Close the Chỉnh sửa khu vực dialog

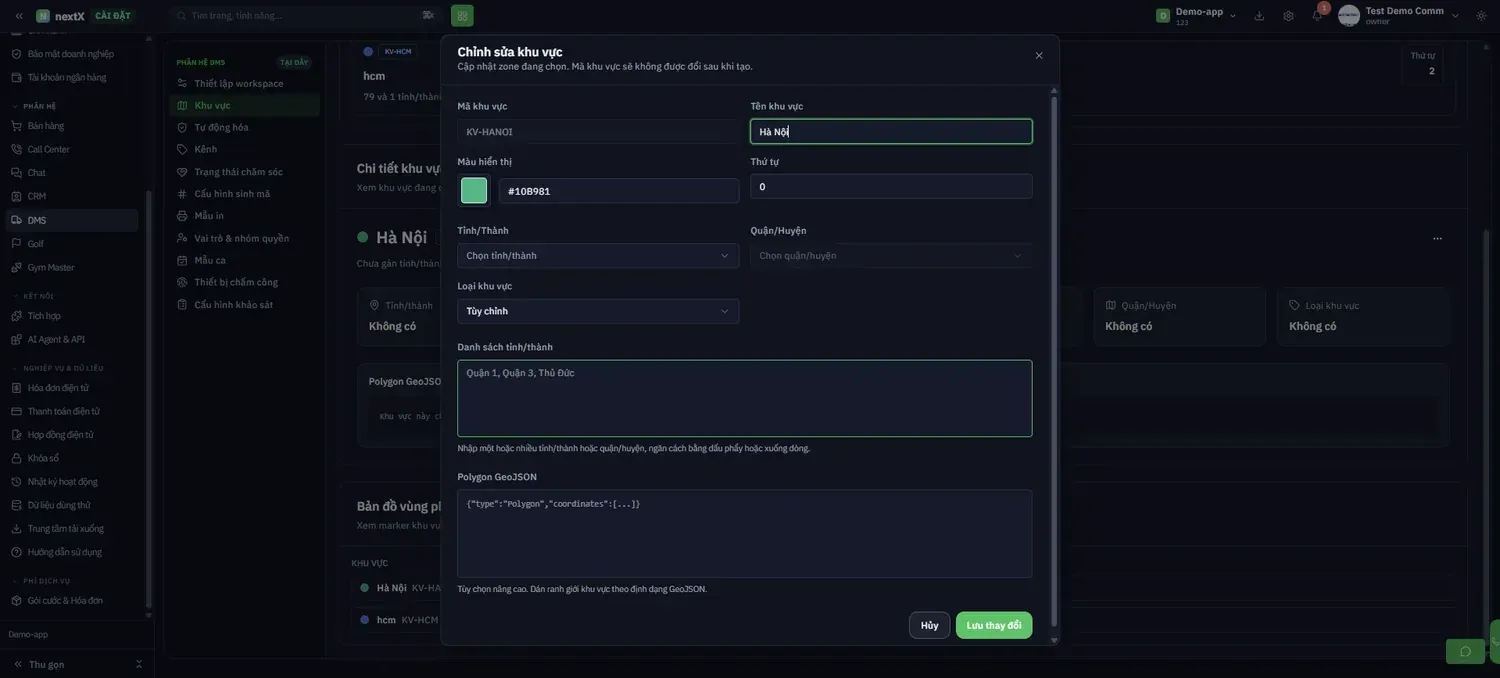click(x=1039, y=56)
